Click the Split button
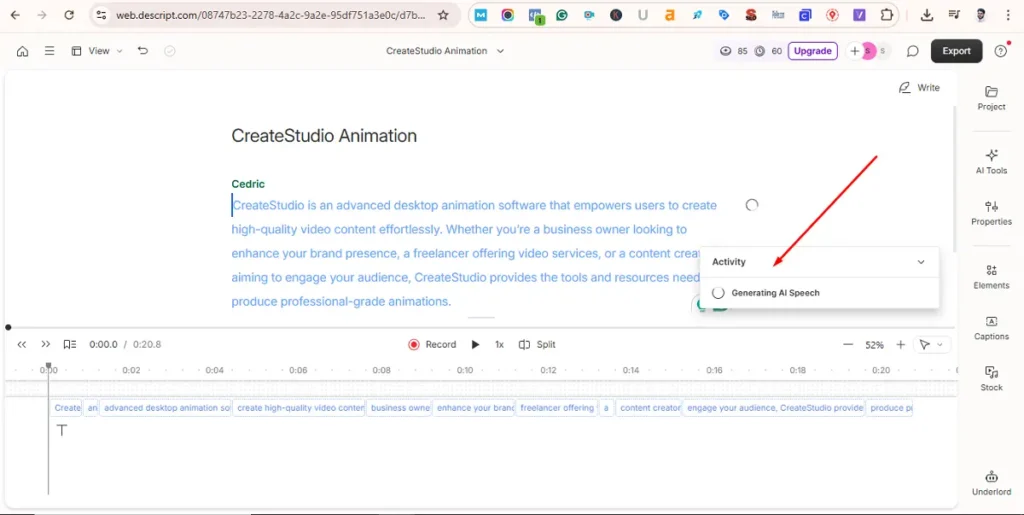This screenshot has height=515, width=1024. point(537,344)
